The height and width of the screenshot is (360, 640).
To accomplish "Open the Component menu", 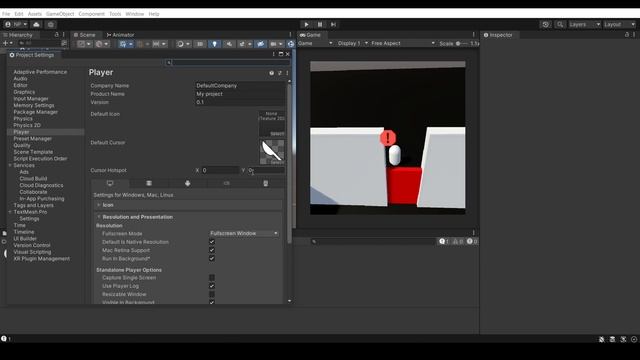I will click(91, 14).
